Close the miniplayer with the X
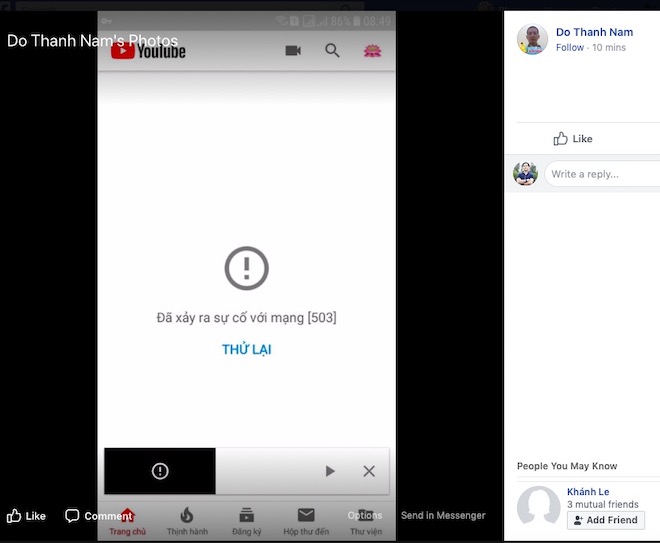The image size is (660, 543). pos(369,471)
